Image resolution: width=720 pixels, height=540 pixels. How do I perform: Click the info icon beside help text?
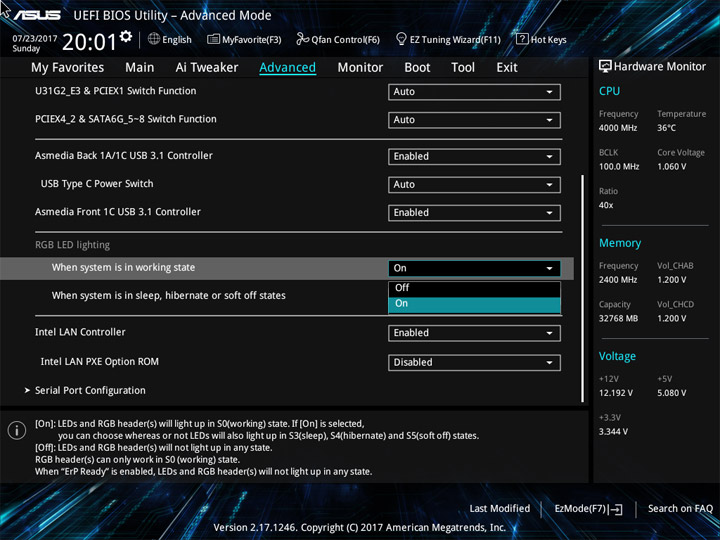coord(17,430)
